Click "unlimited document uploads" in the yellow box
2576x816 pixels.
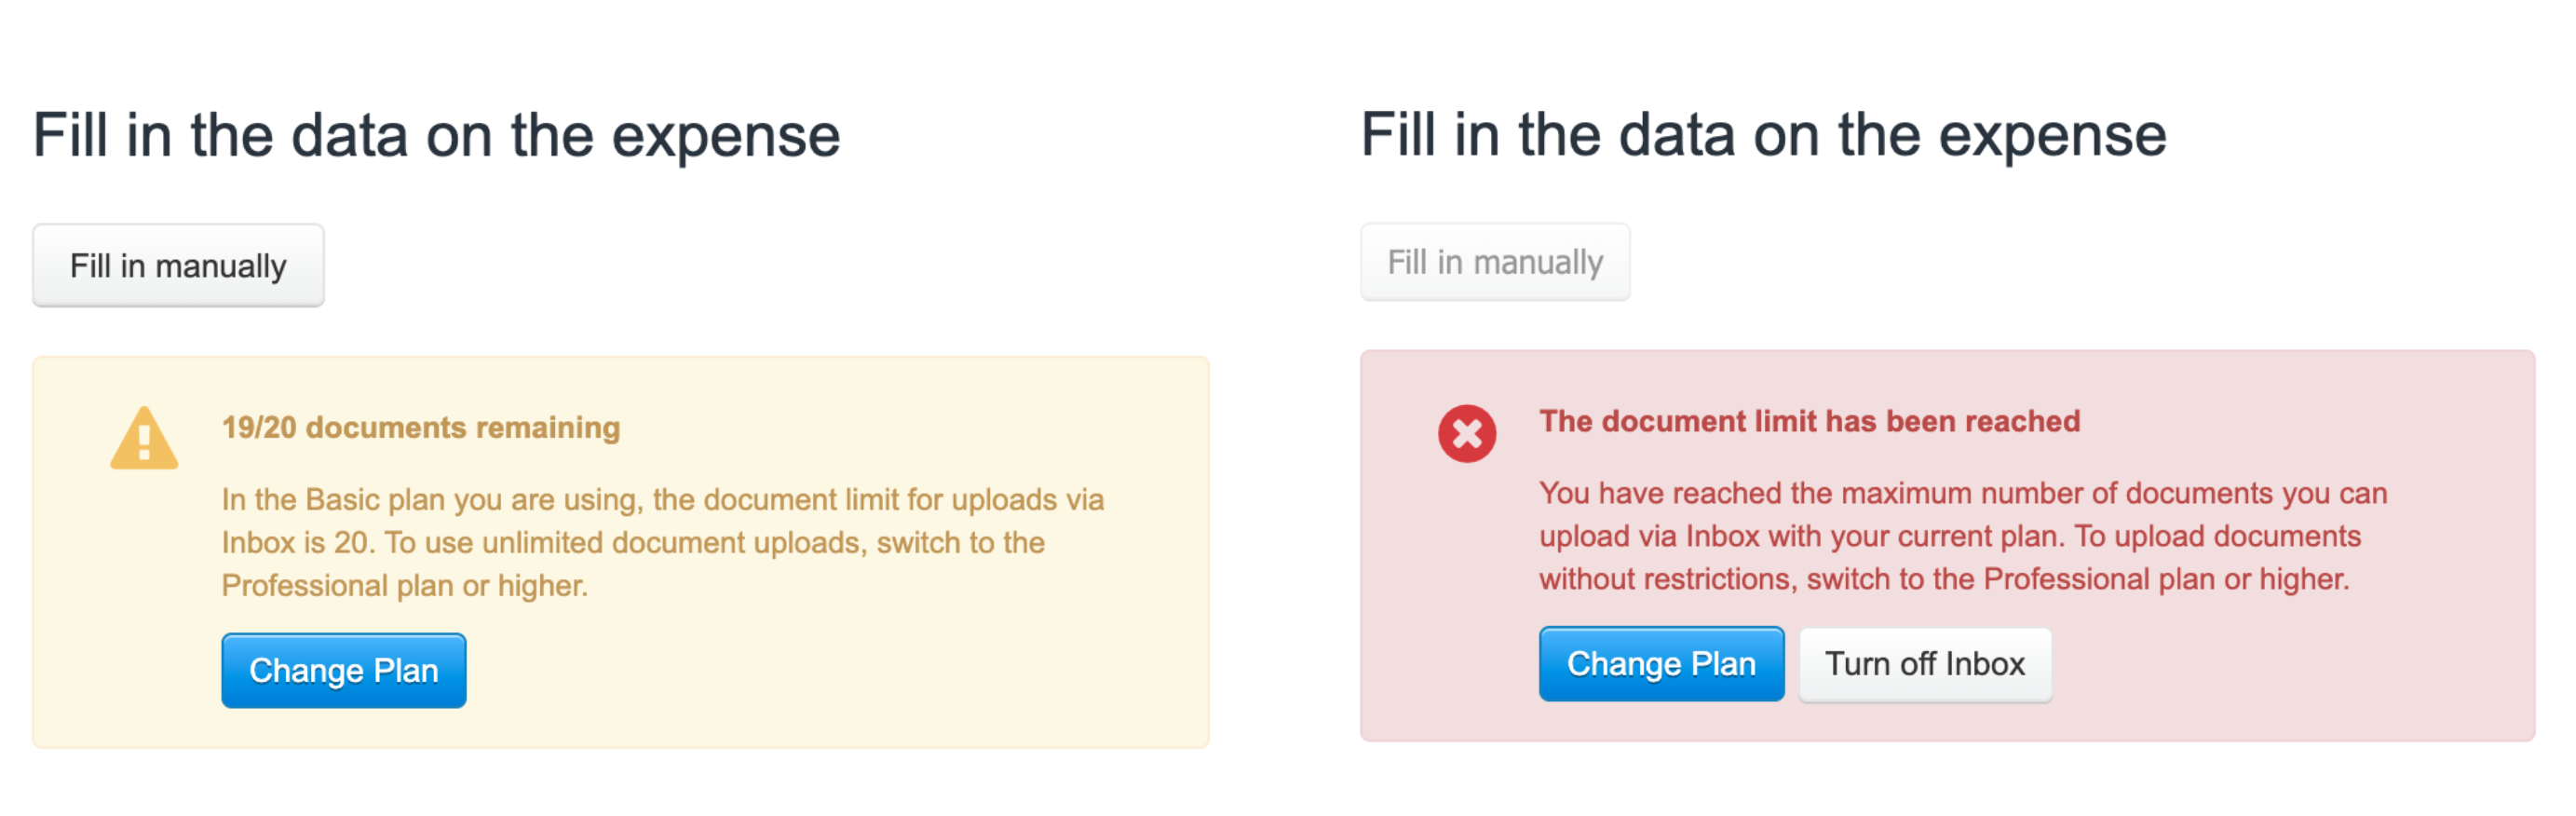click(x=674, y=542)
